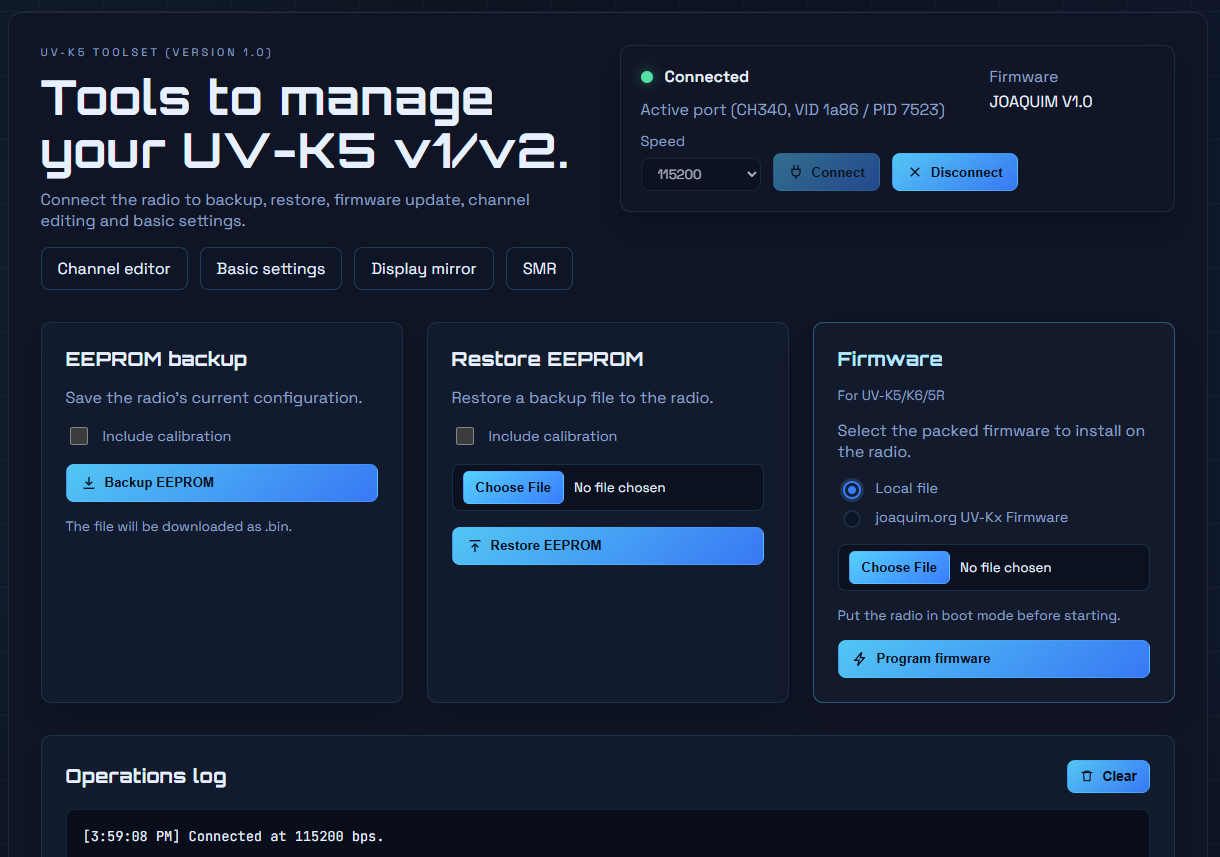This screenshot has width=1220, height=857.
Task: Open the SMR panel
Action: tap(539, 268)
